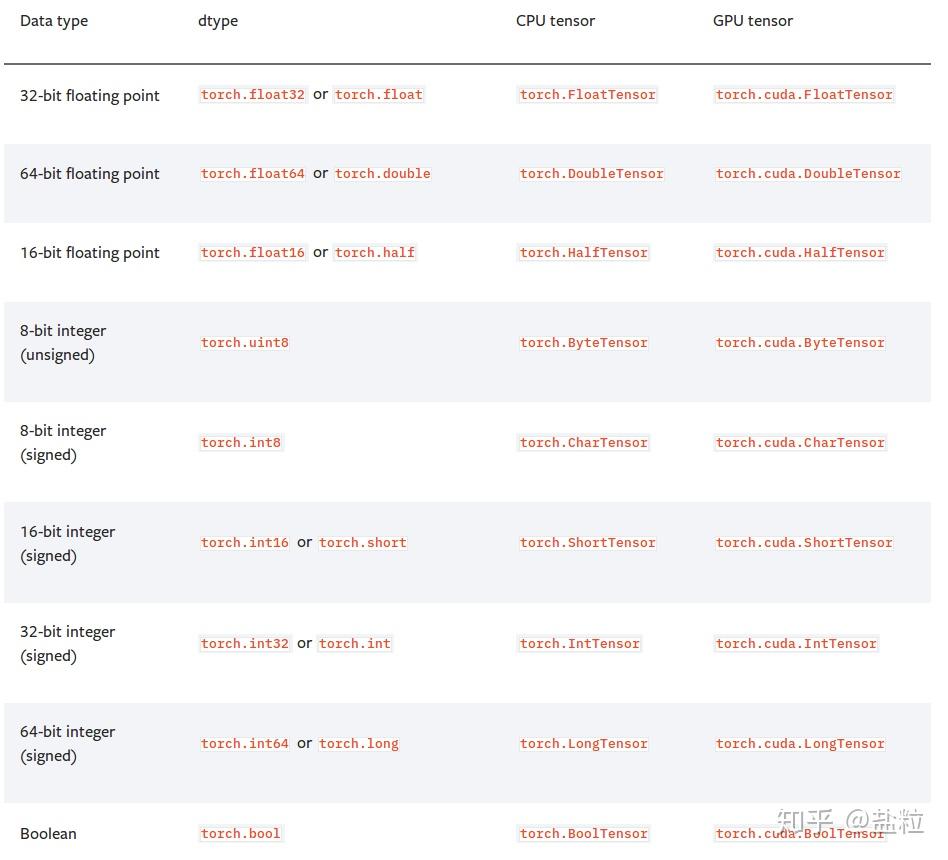Click the GPU tensor column header
This screenshot has height=860, width=948.
[x=753, y=21]
